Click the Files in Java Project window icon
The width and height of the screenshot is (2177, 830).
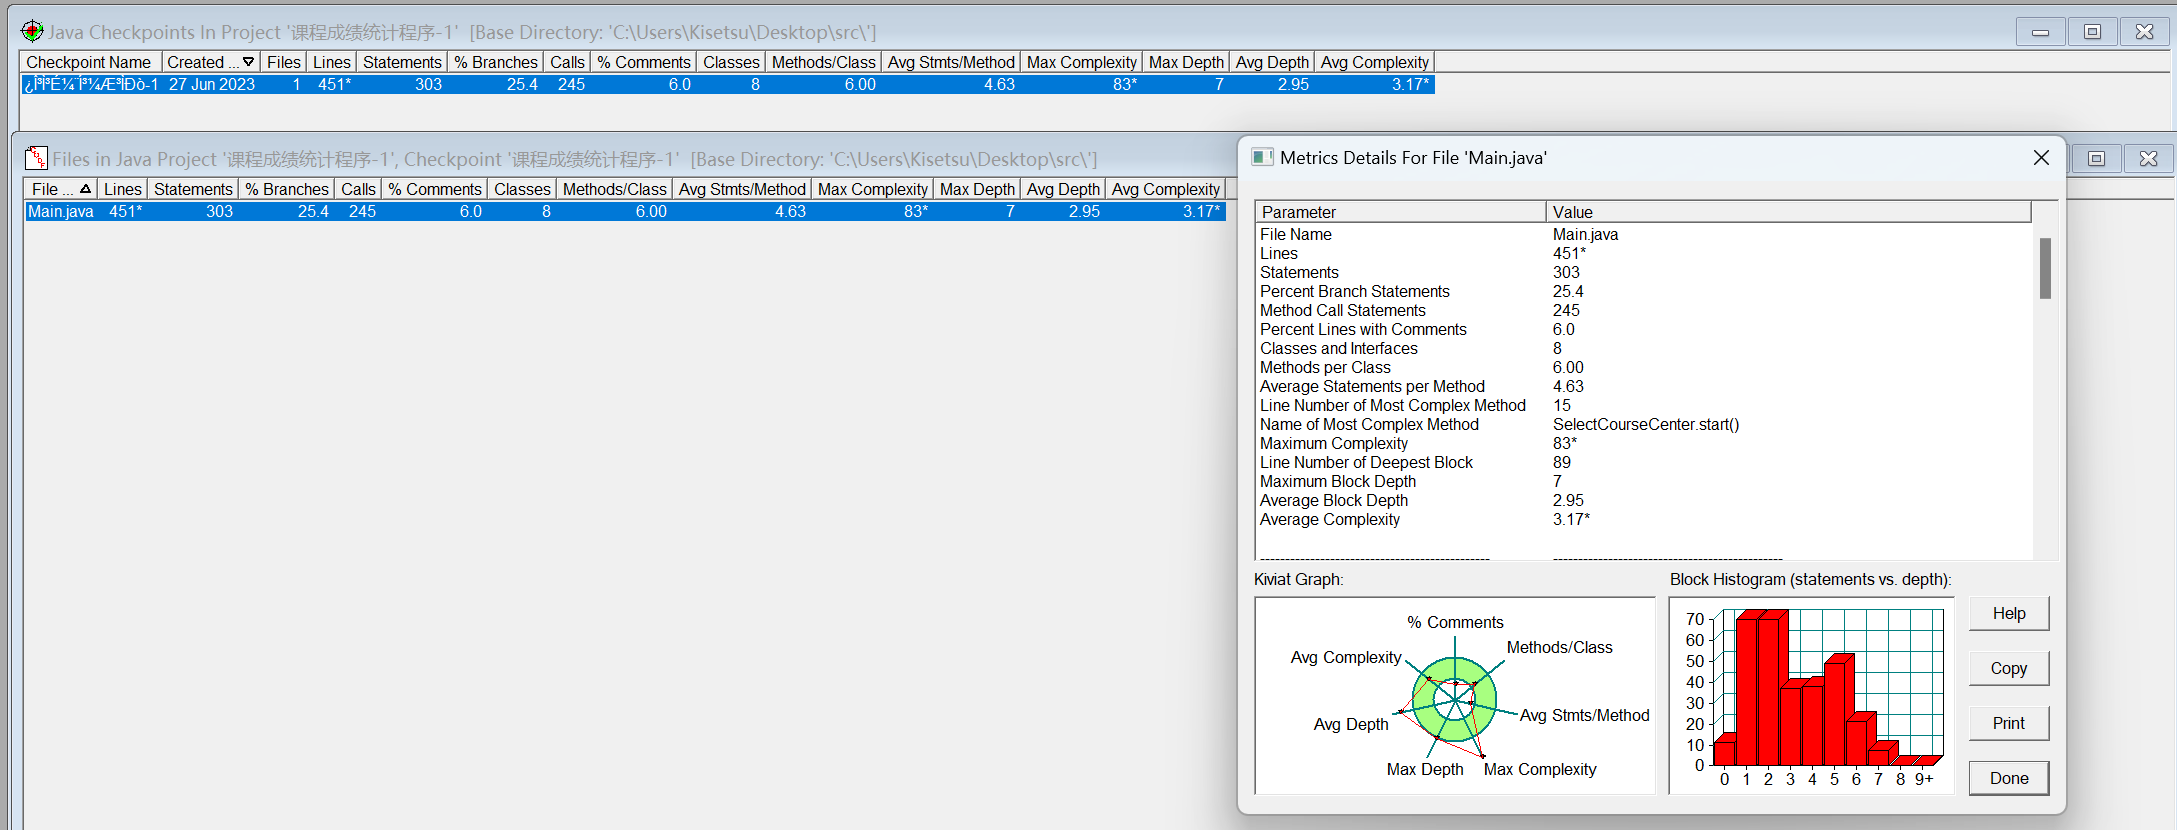36,158
